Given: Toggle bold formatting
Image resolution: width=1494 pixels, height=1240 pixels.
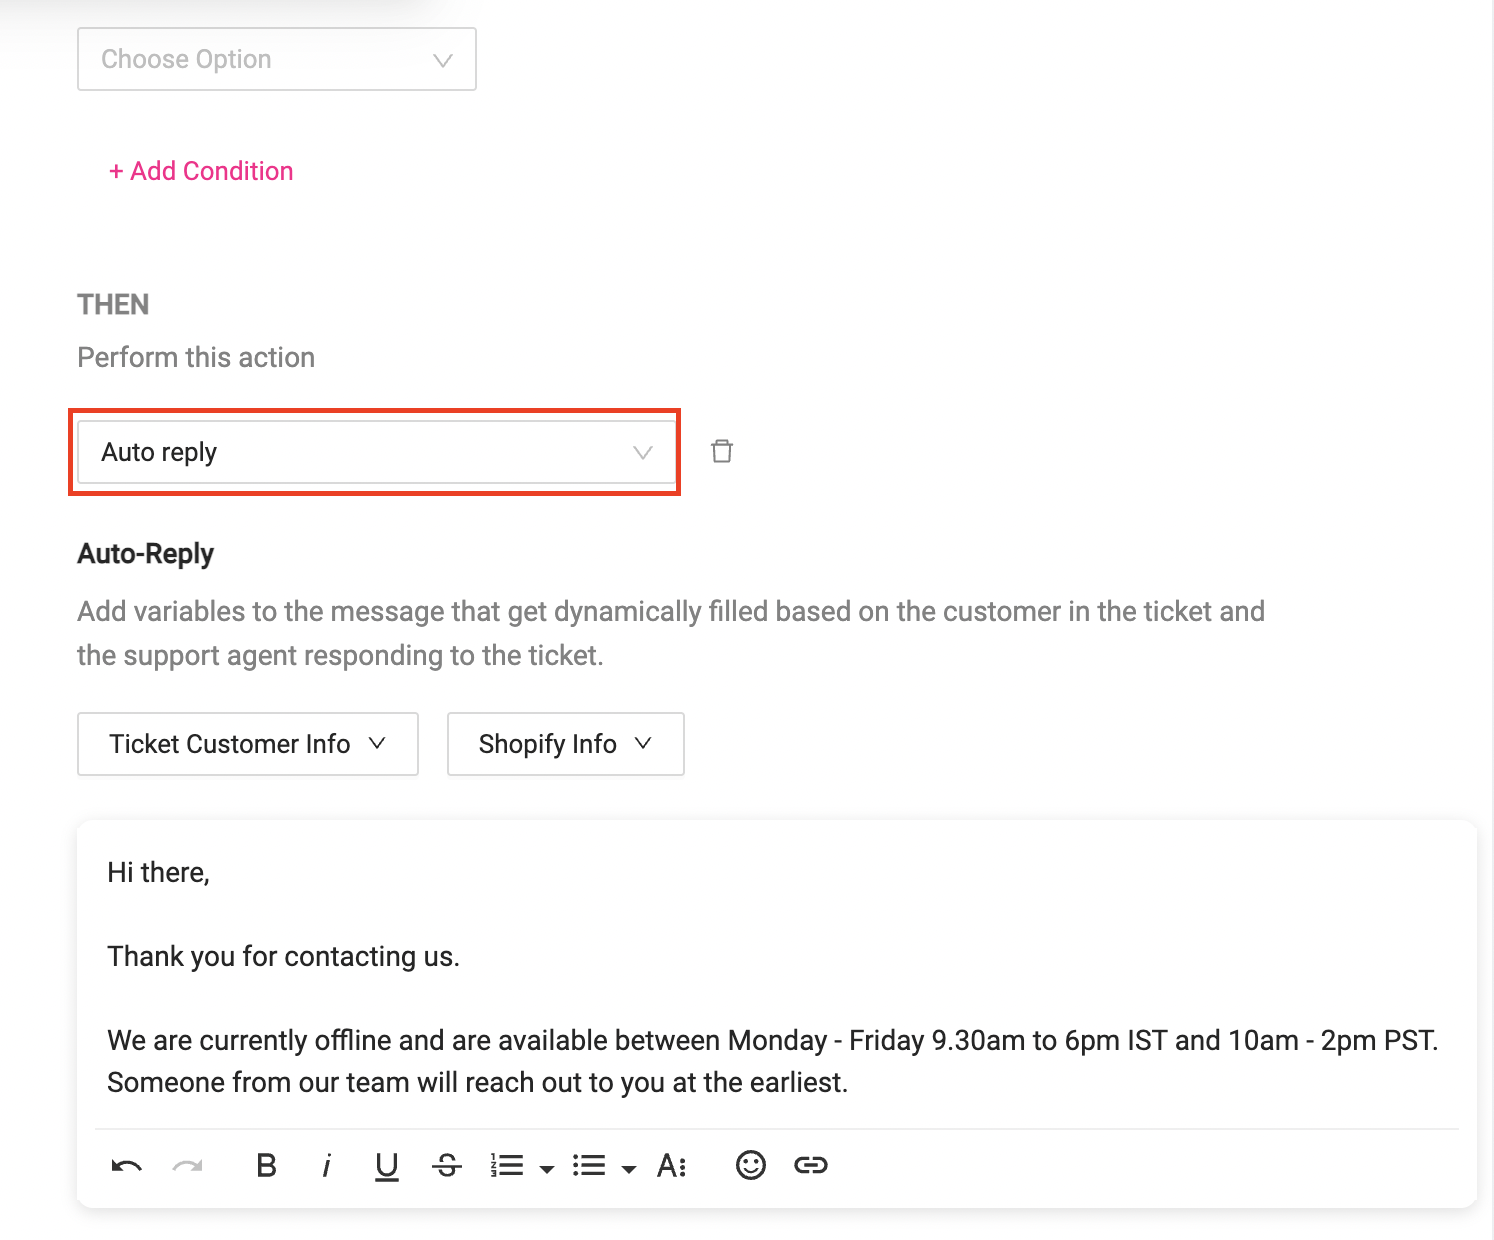Looking at the screenshot, I should pos(266,1165).
